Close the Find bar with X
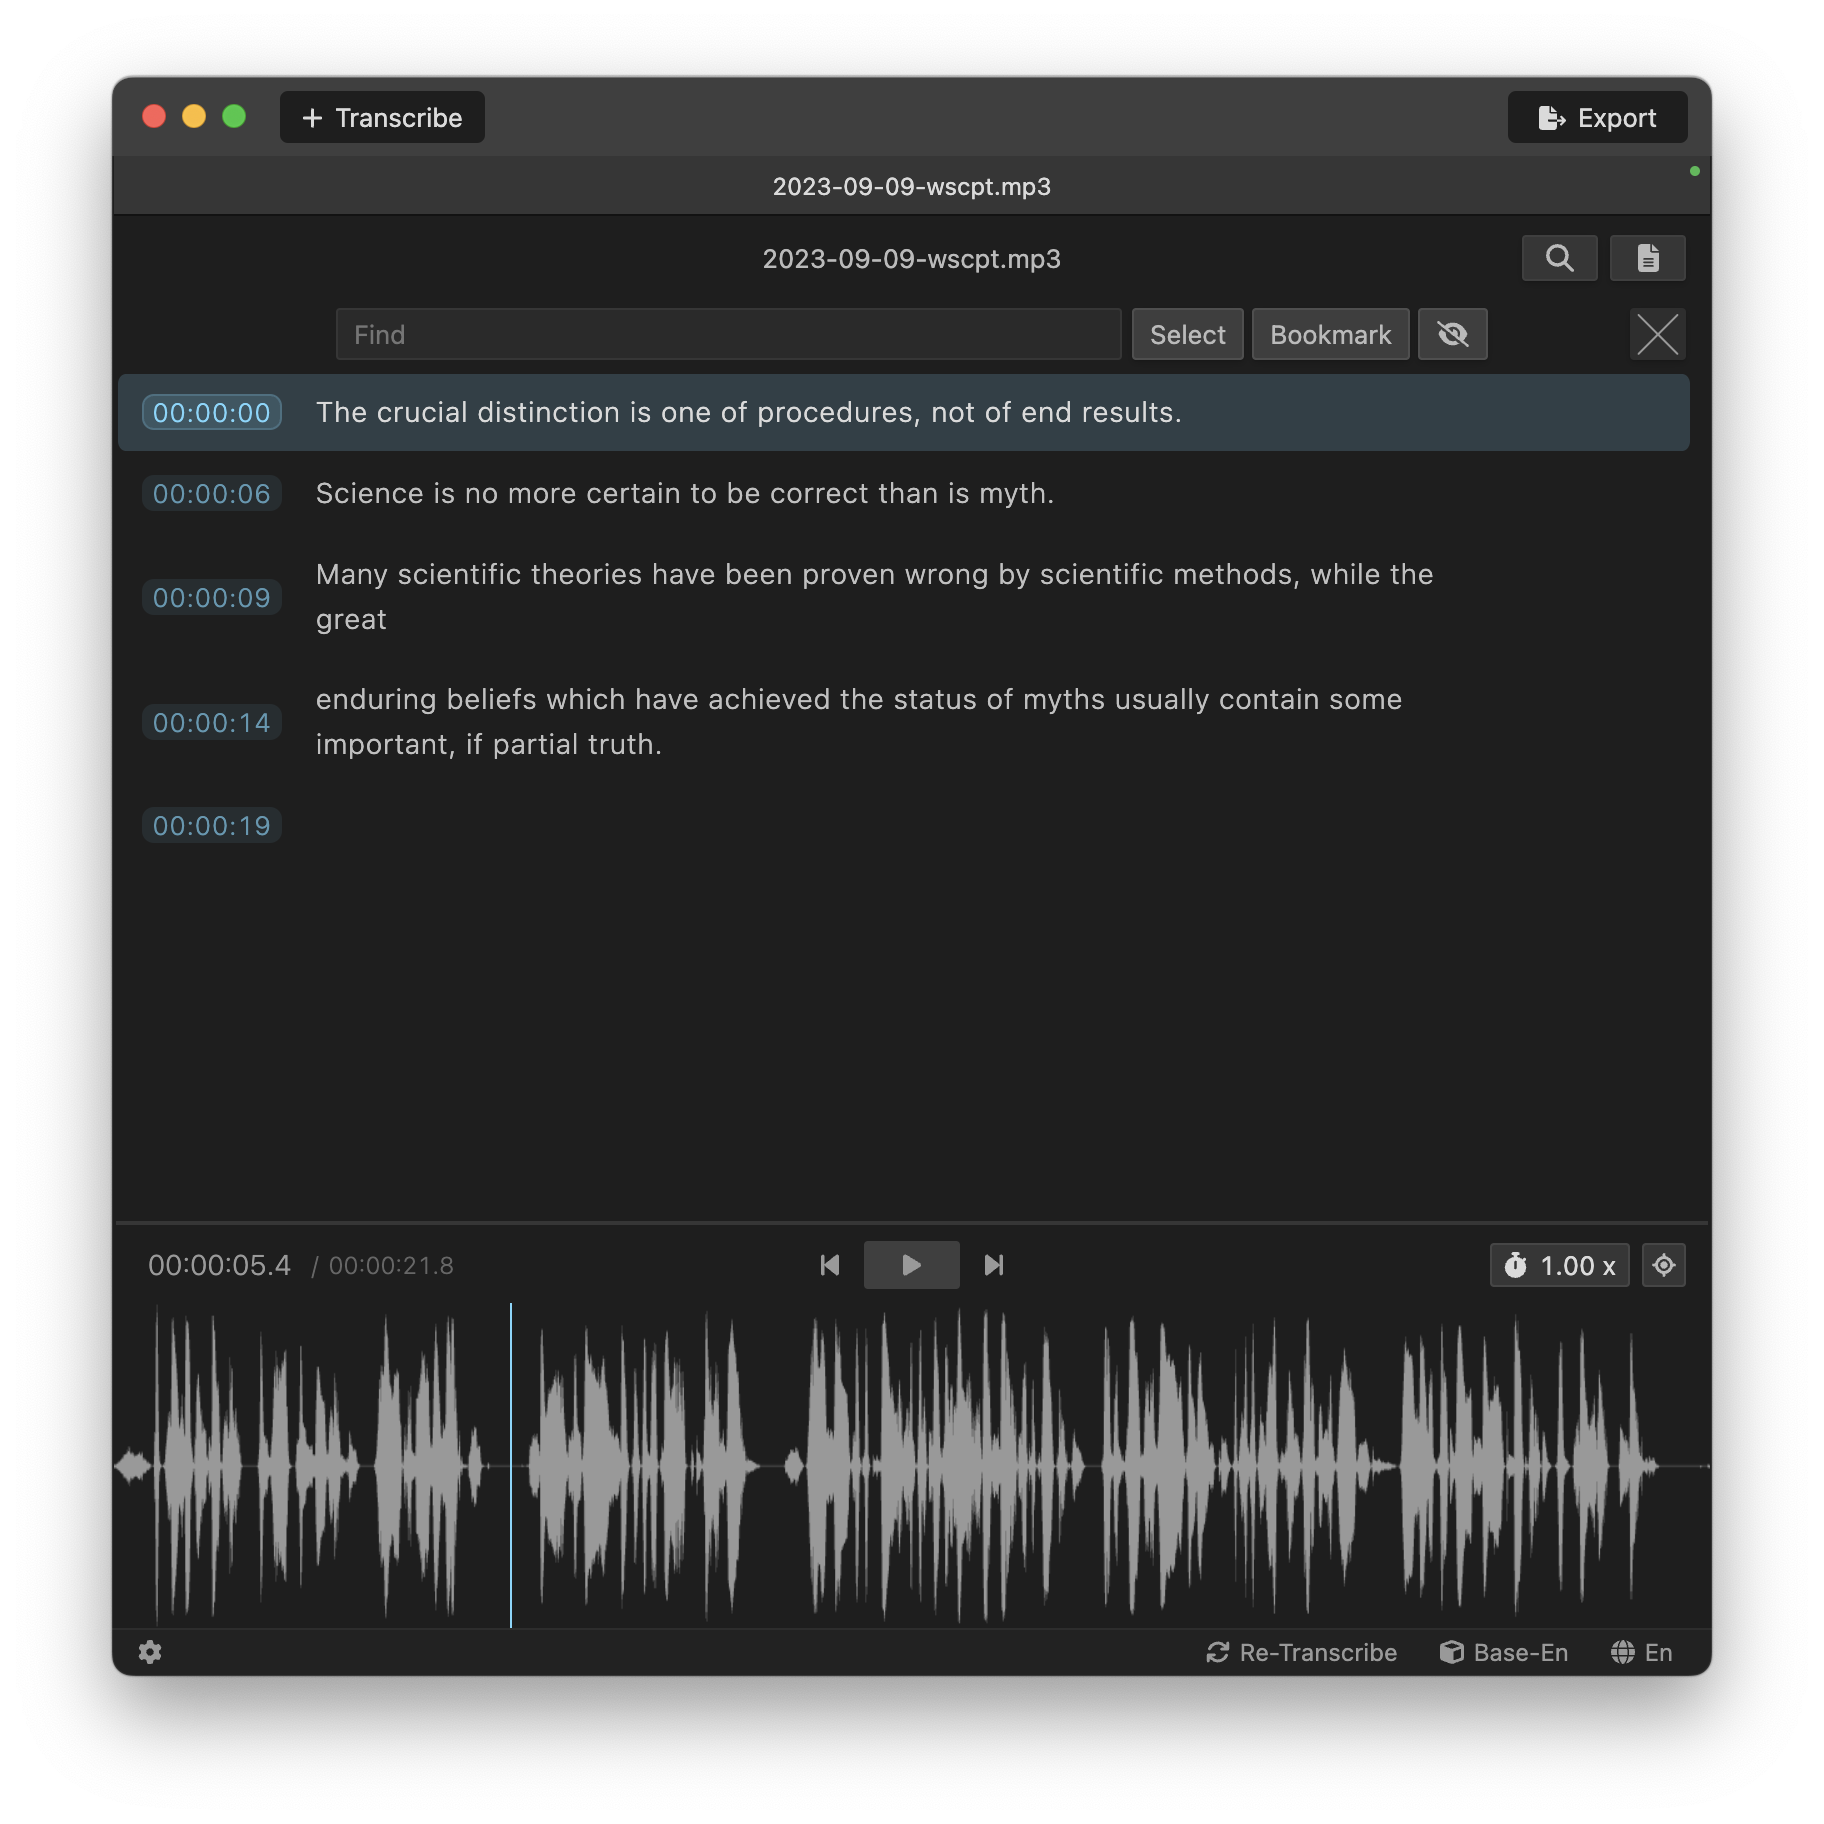 (1657, 334)
